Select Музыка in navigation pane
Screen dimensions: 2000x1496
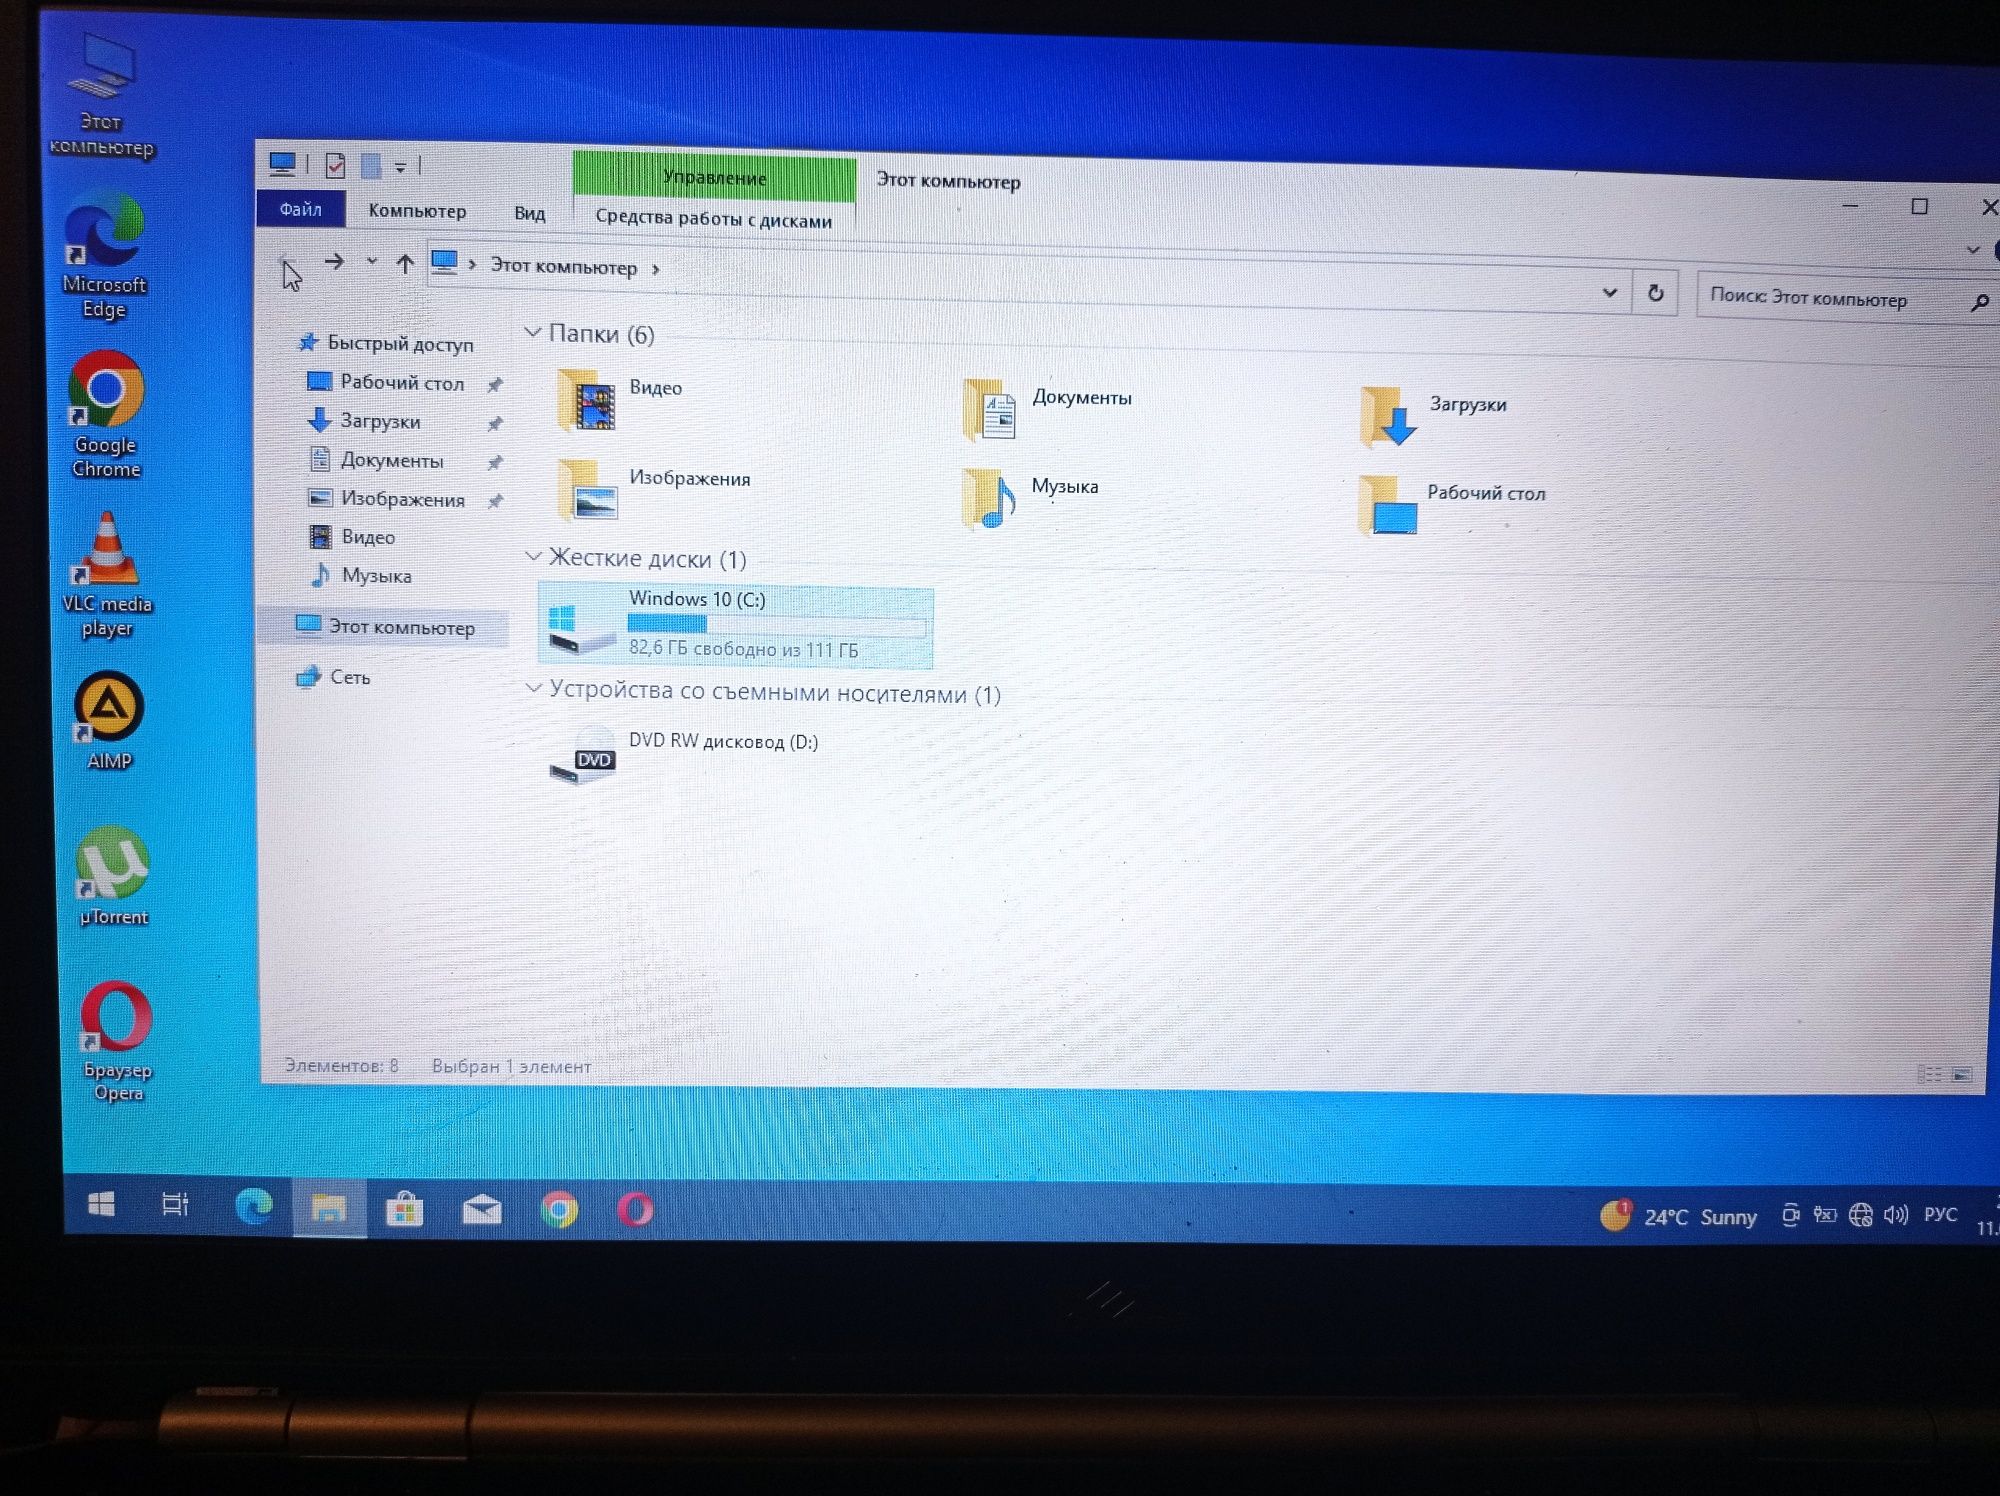pyautogui.click(x=361, y=575)
